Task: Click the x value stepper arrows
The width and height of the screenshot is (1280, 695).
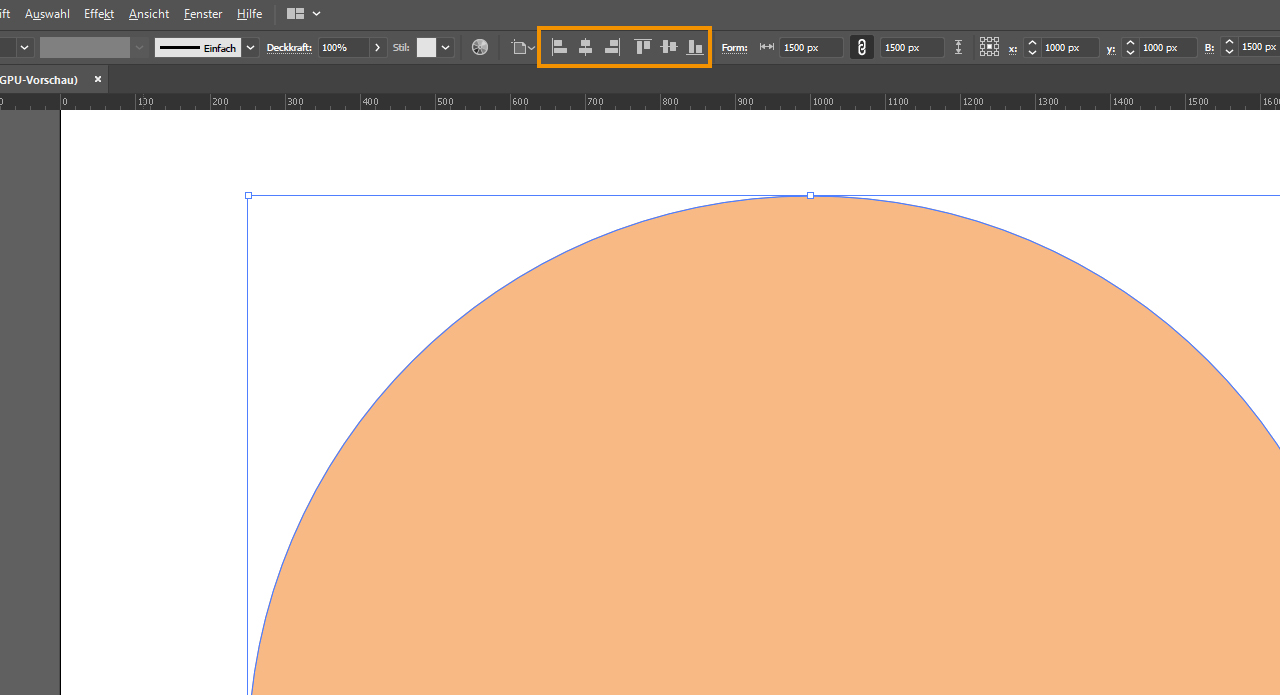Action: (x=1032, y=47)
